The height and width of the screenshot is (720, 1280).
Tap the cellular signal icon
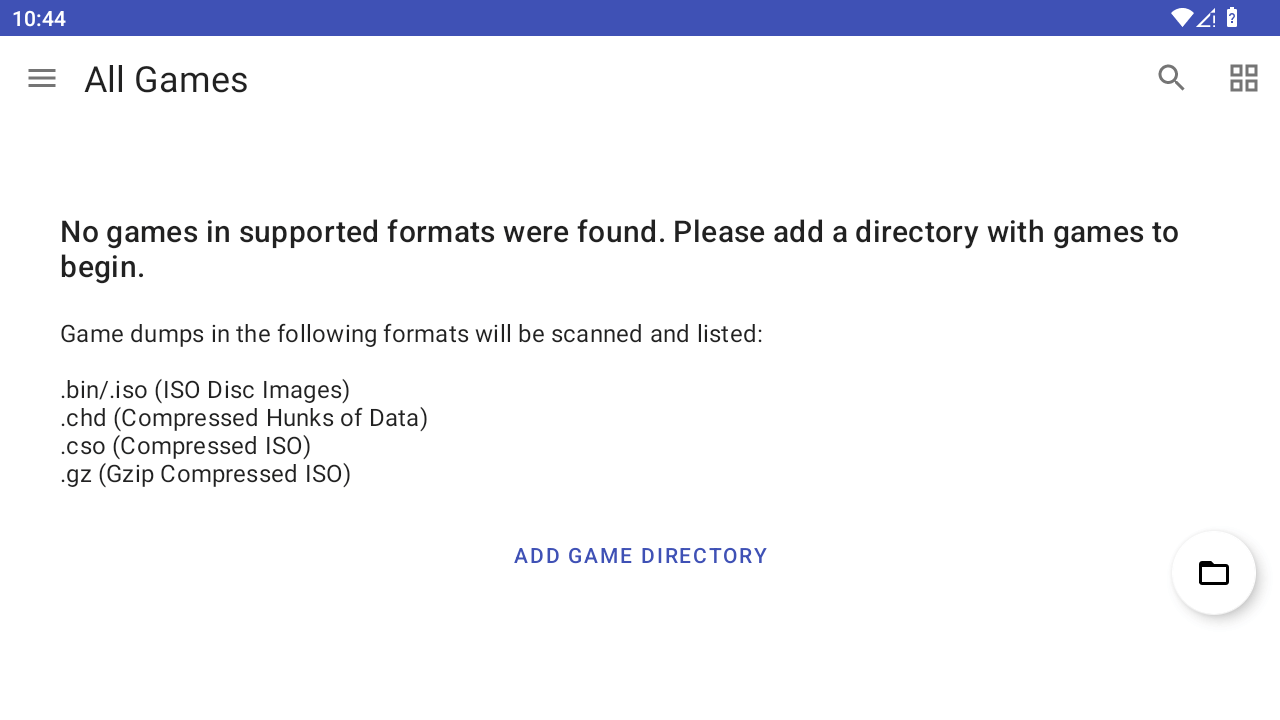[x=1206, y=18]
